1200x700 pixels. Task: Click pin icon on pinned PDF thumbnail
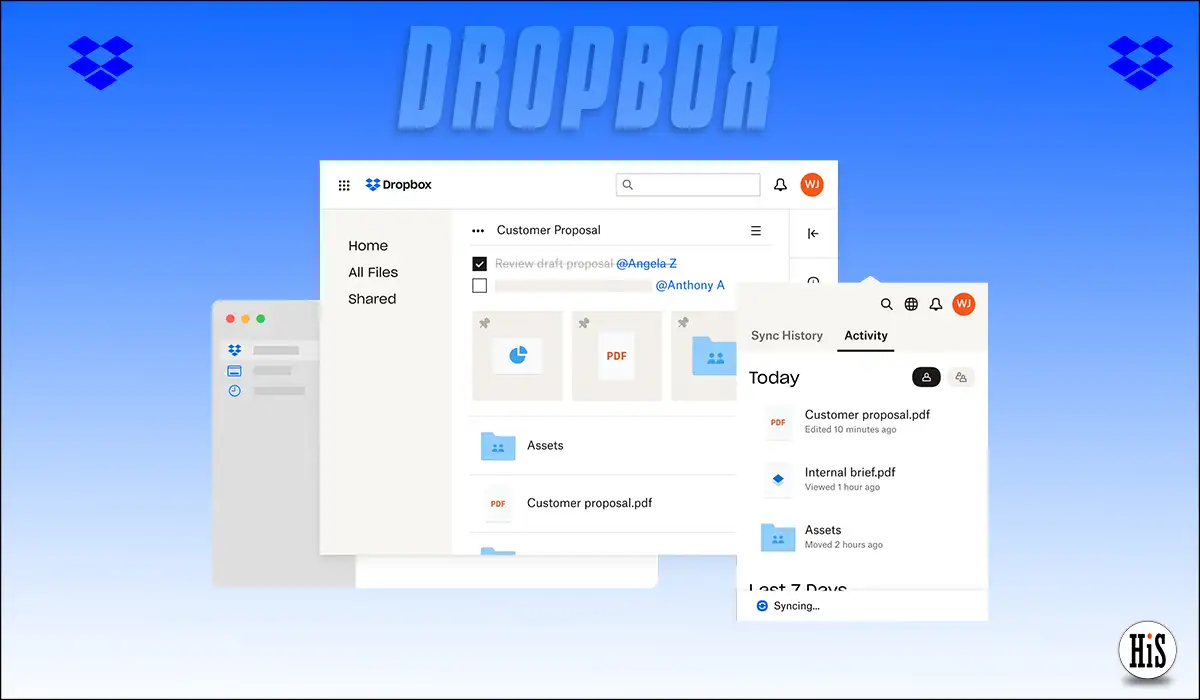point(584,323)
